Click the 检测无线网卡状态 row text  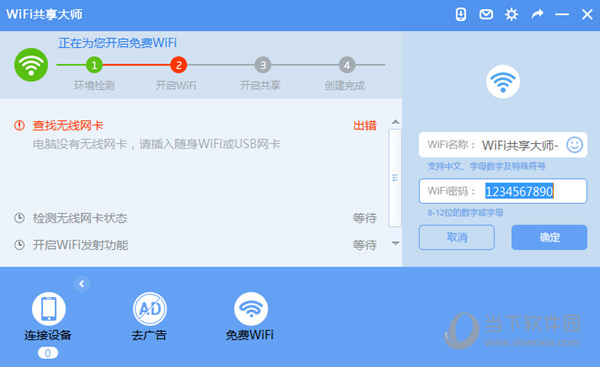pos(80,218)
